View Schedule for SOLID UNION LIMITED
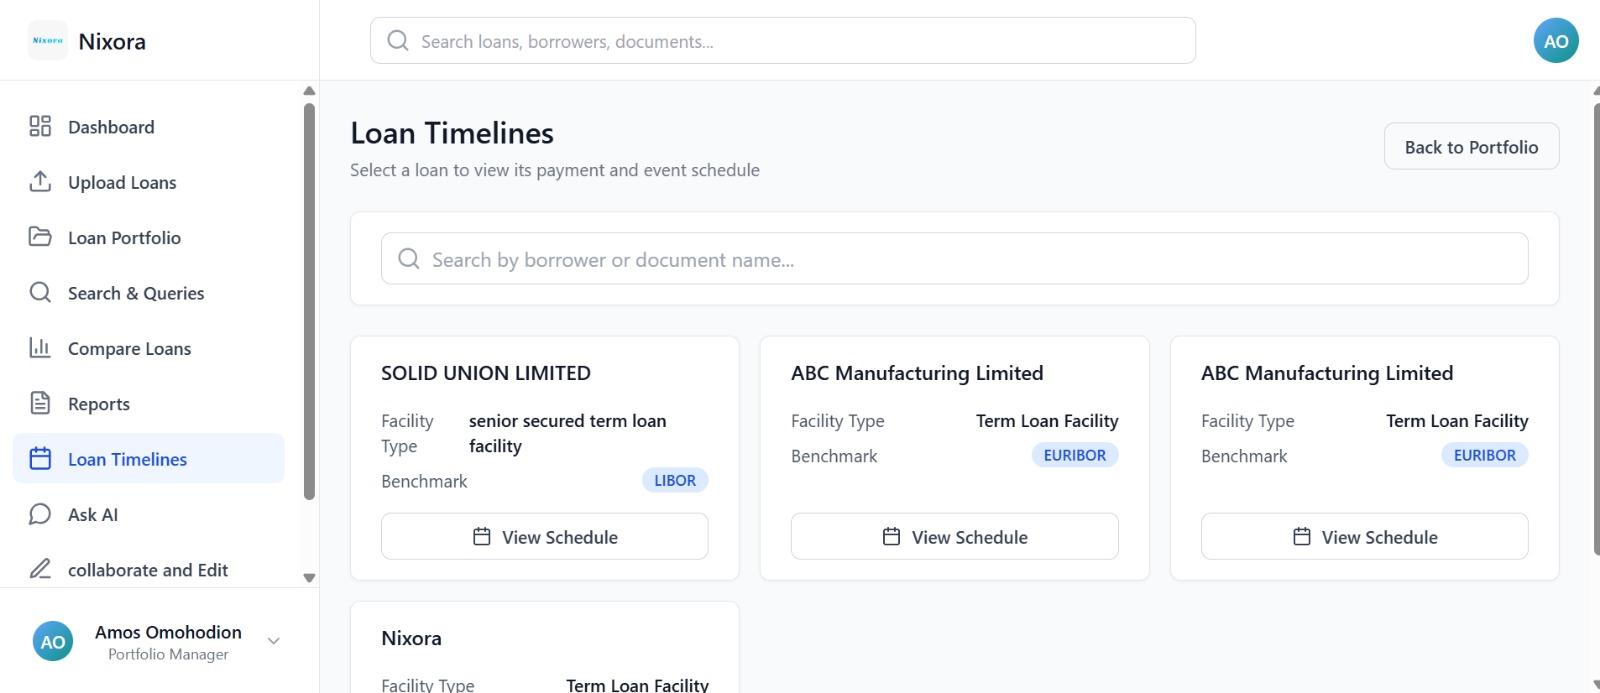Viewport: 1600px width, 693px height. click(545, 537)
